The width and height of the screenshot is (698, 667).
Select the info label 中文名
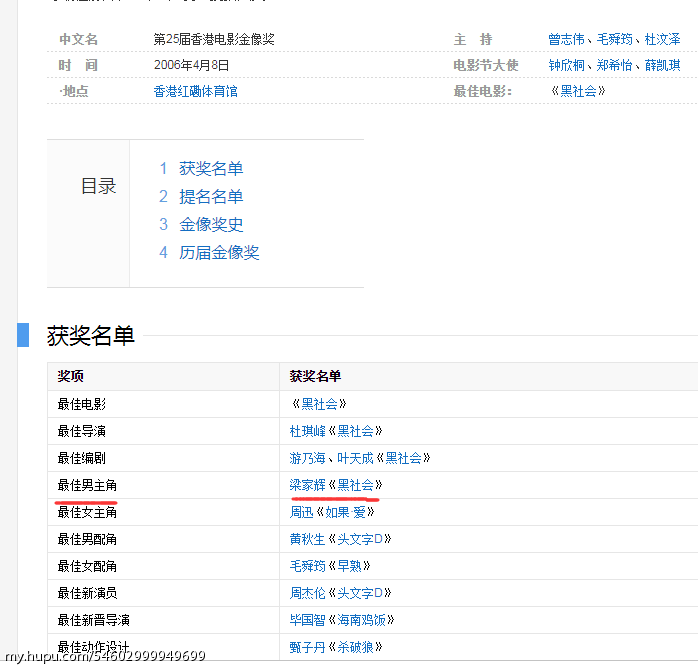point(78,39)
